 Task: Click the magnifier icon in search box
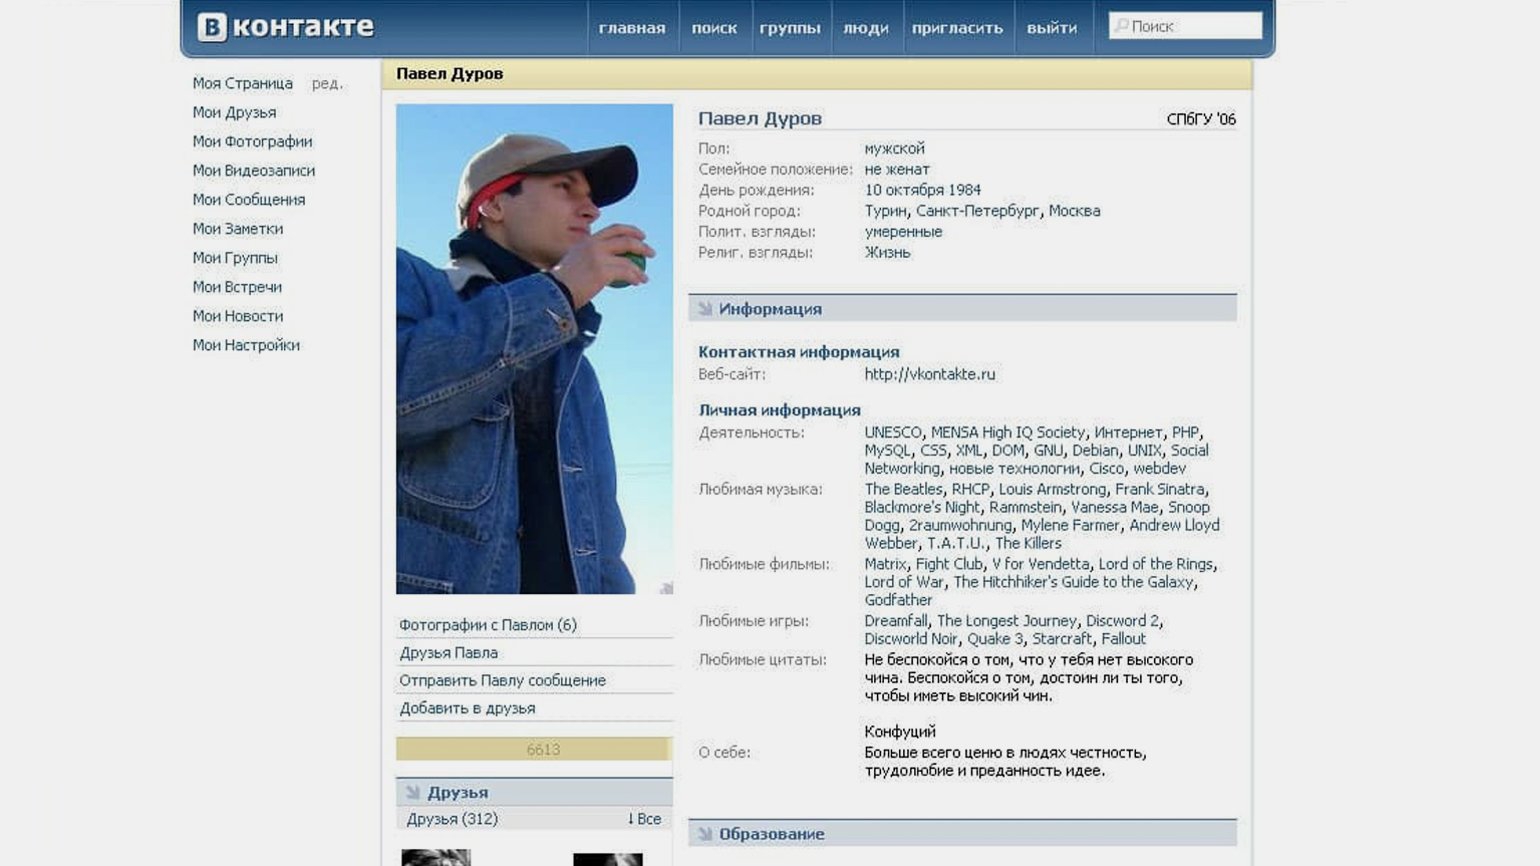[1121, 26]
